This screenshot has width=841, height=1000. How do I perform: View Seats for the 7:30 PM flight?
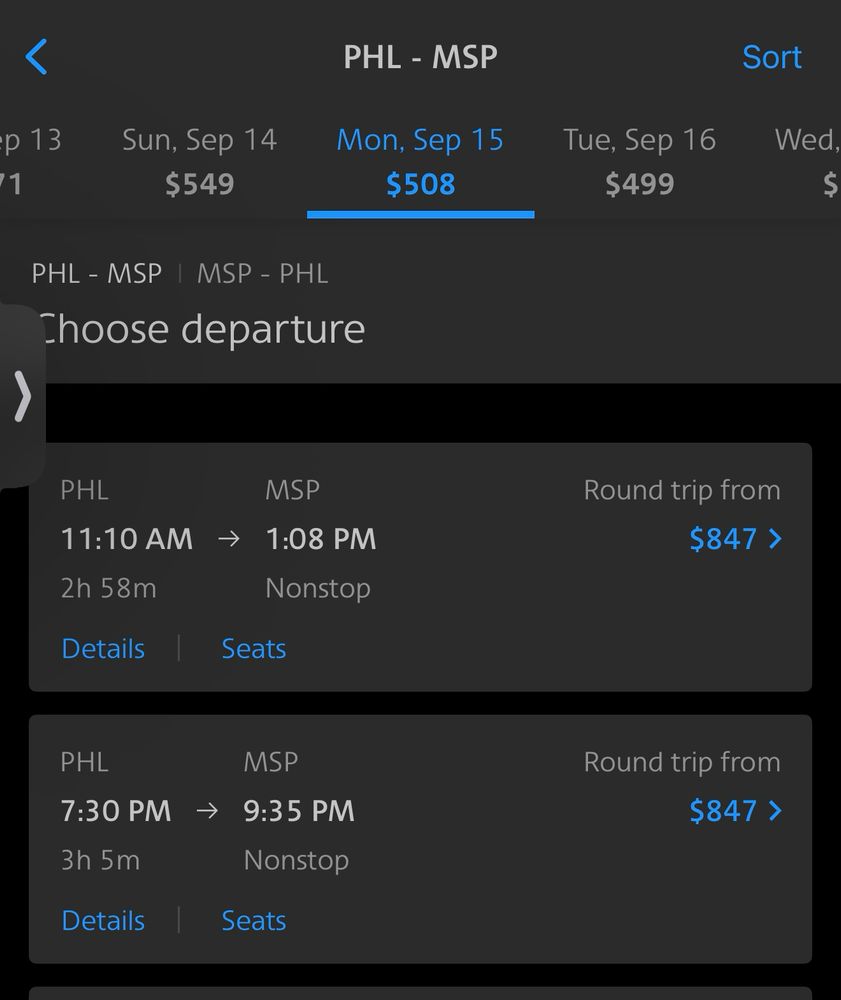pos(253,921)
